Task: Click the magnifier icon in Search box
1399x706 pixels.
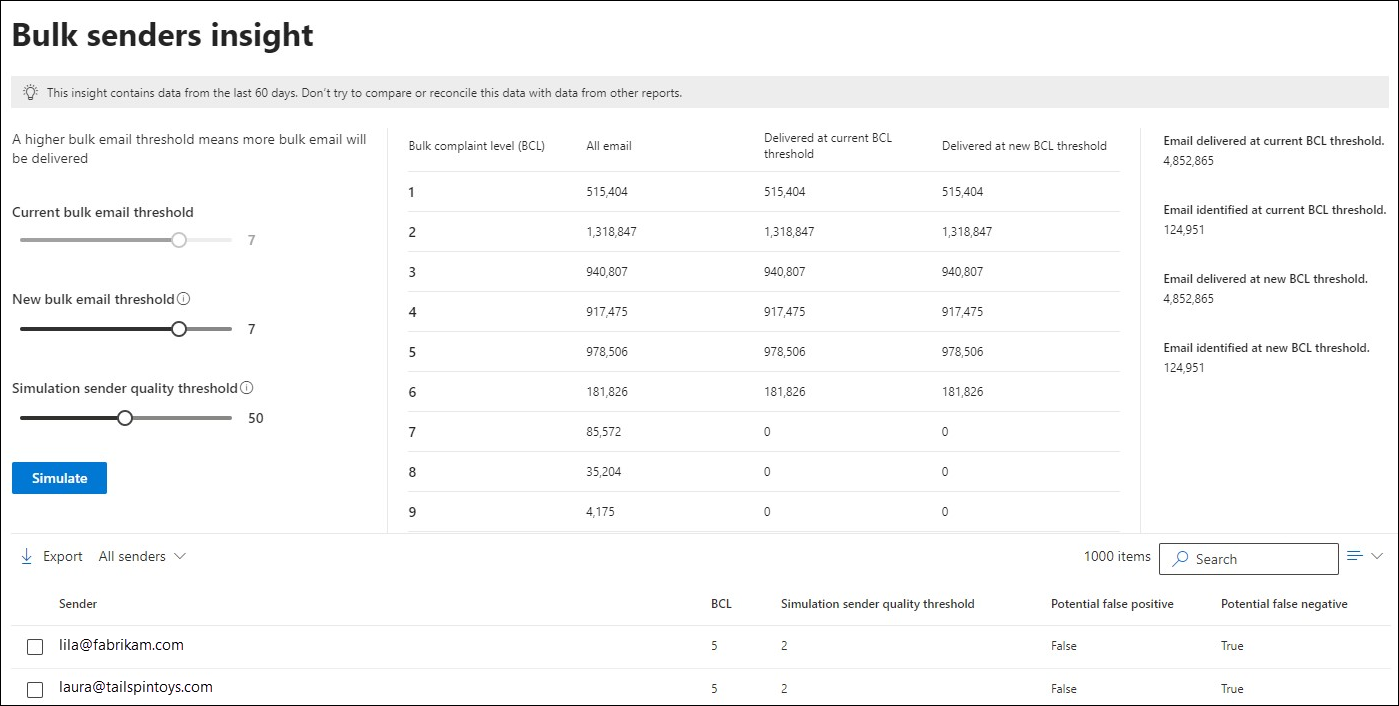Action: (1181, 559)
